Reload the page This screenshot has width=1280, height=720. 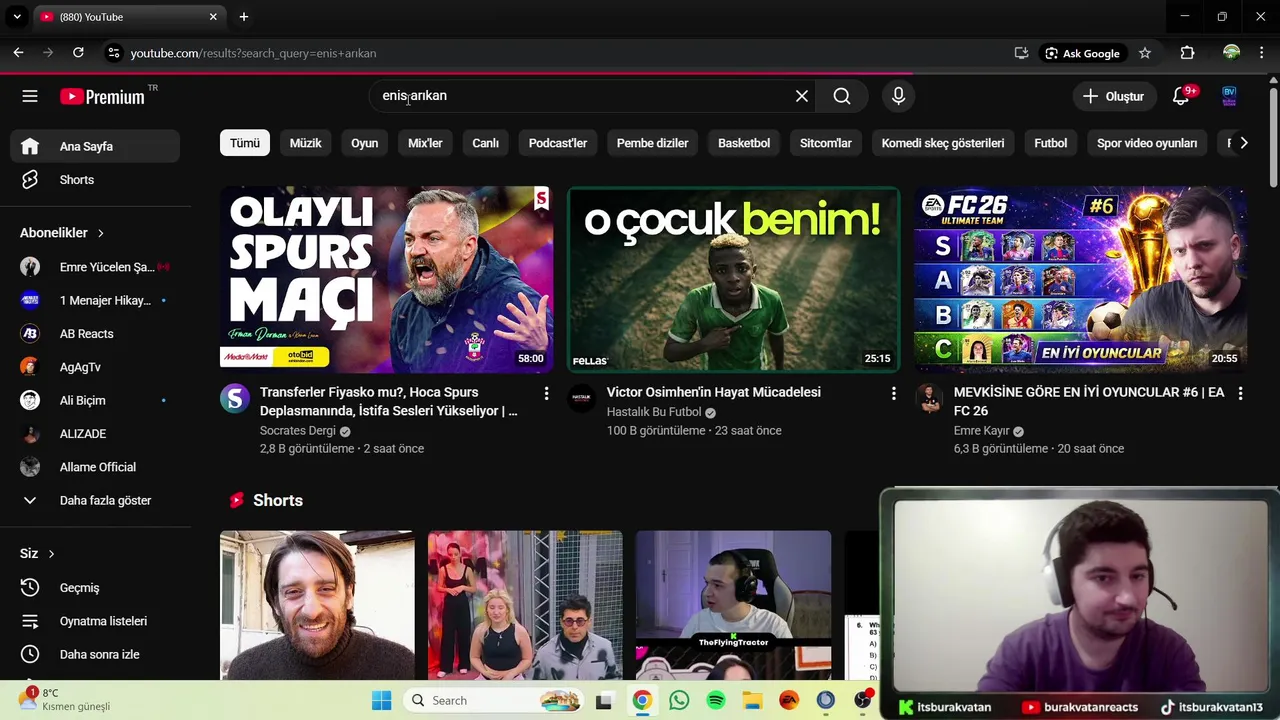(78, 53)
